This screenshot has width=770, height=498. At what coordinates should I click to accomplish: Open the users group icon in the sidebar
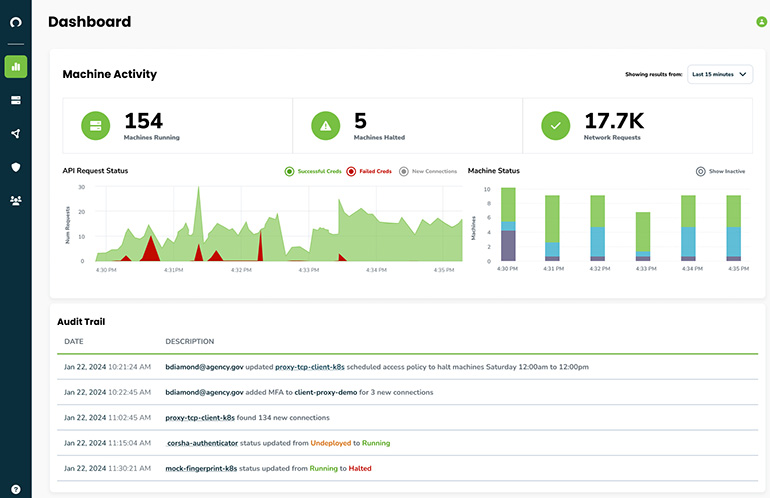click(16, 200)
